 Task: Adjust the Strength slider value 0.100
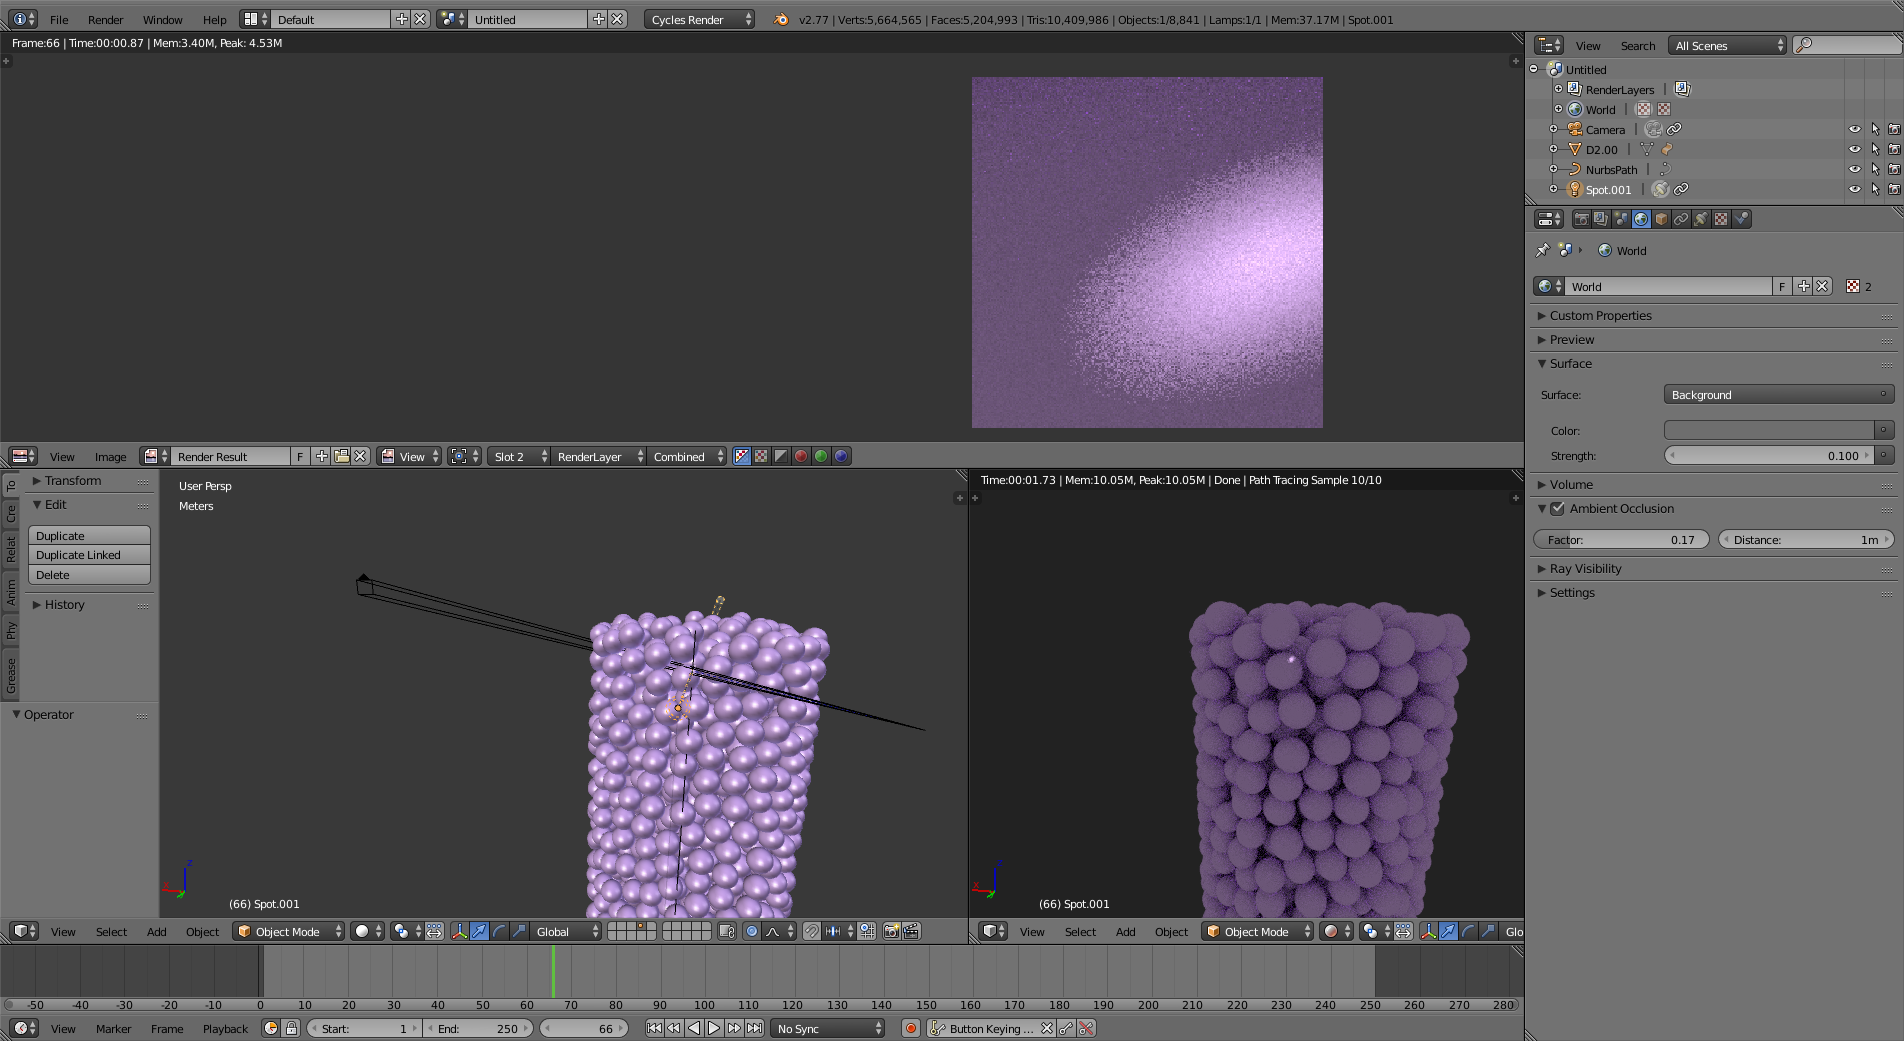pos(1768,455)
